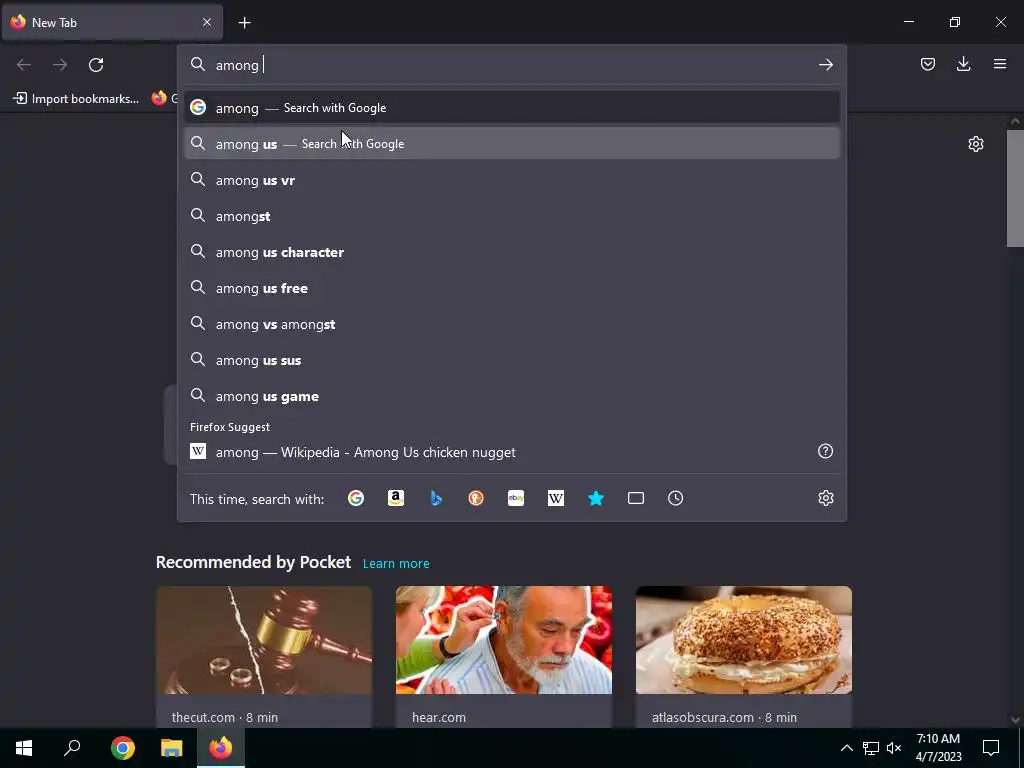Click Learn more next to Pocket
The image size is (1024, 768).
click(x=396, y=563)
